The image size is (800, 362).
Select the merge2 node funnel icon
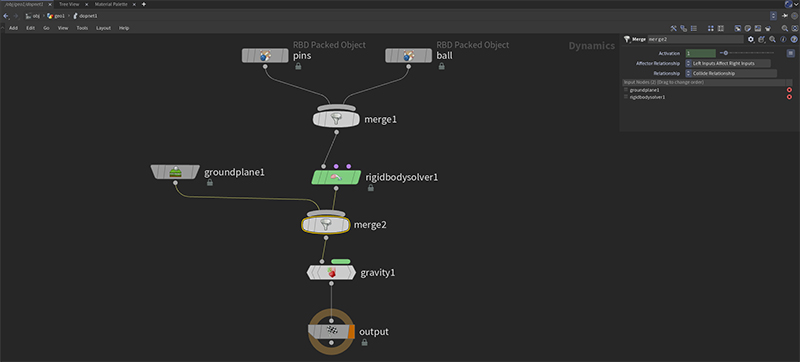pos(326,224)
